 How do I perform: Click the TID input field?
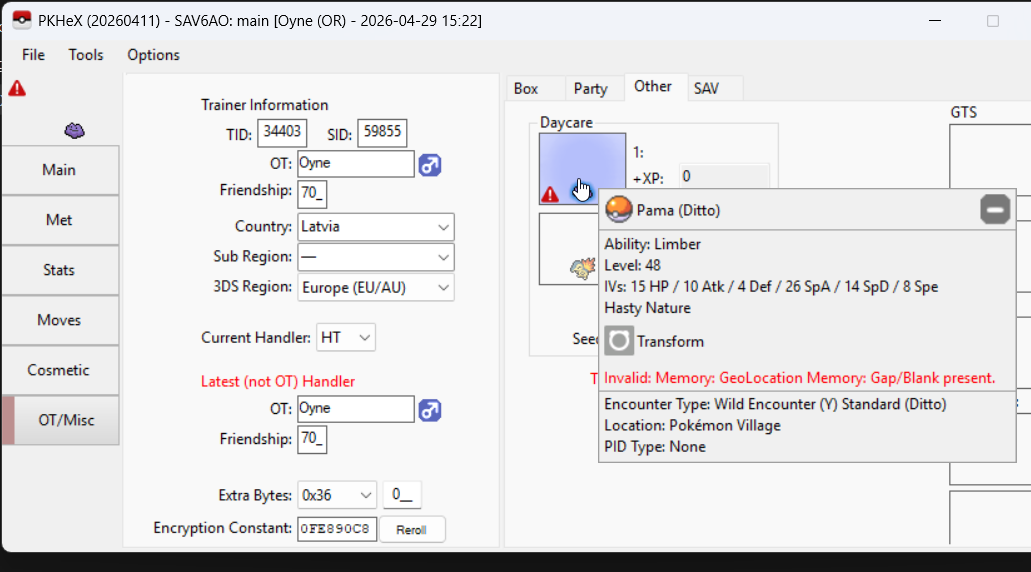click(281, 132)
